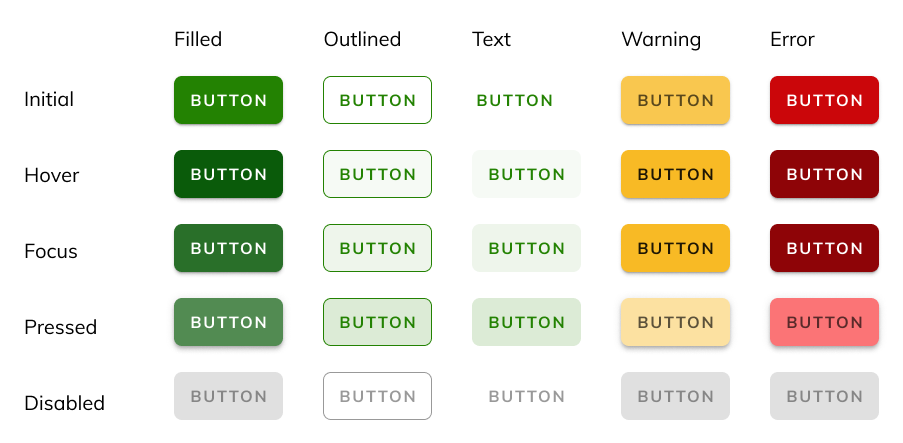The image size is (903, 443).
Task: Click the Pressed state Error pink button
Action: click(824, 322)
